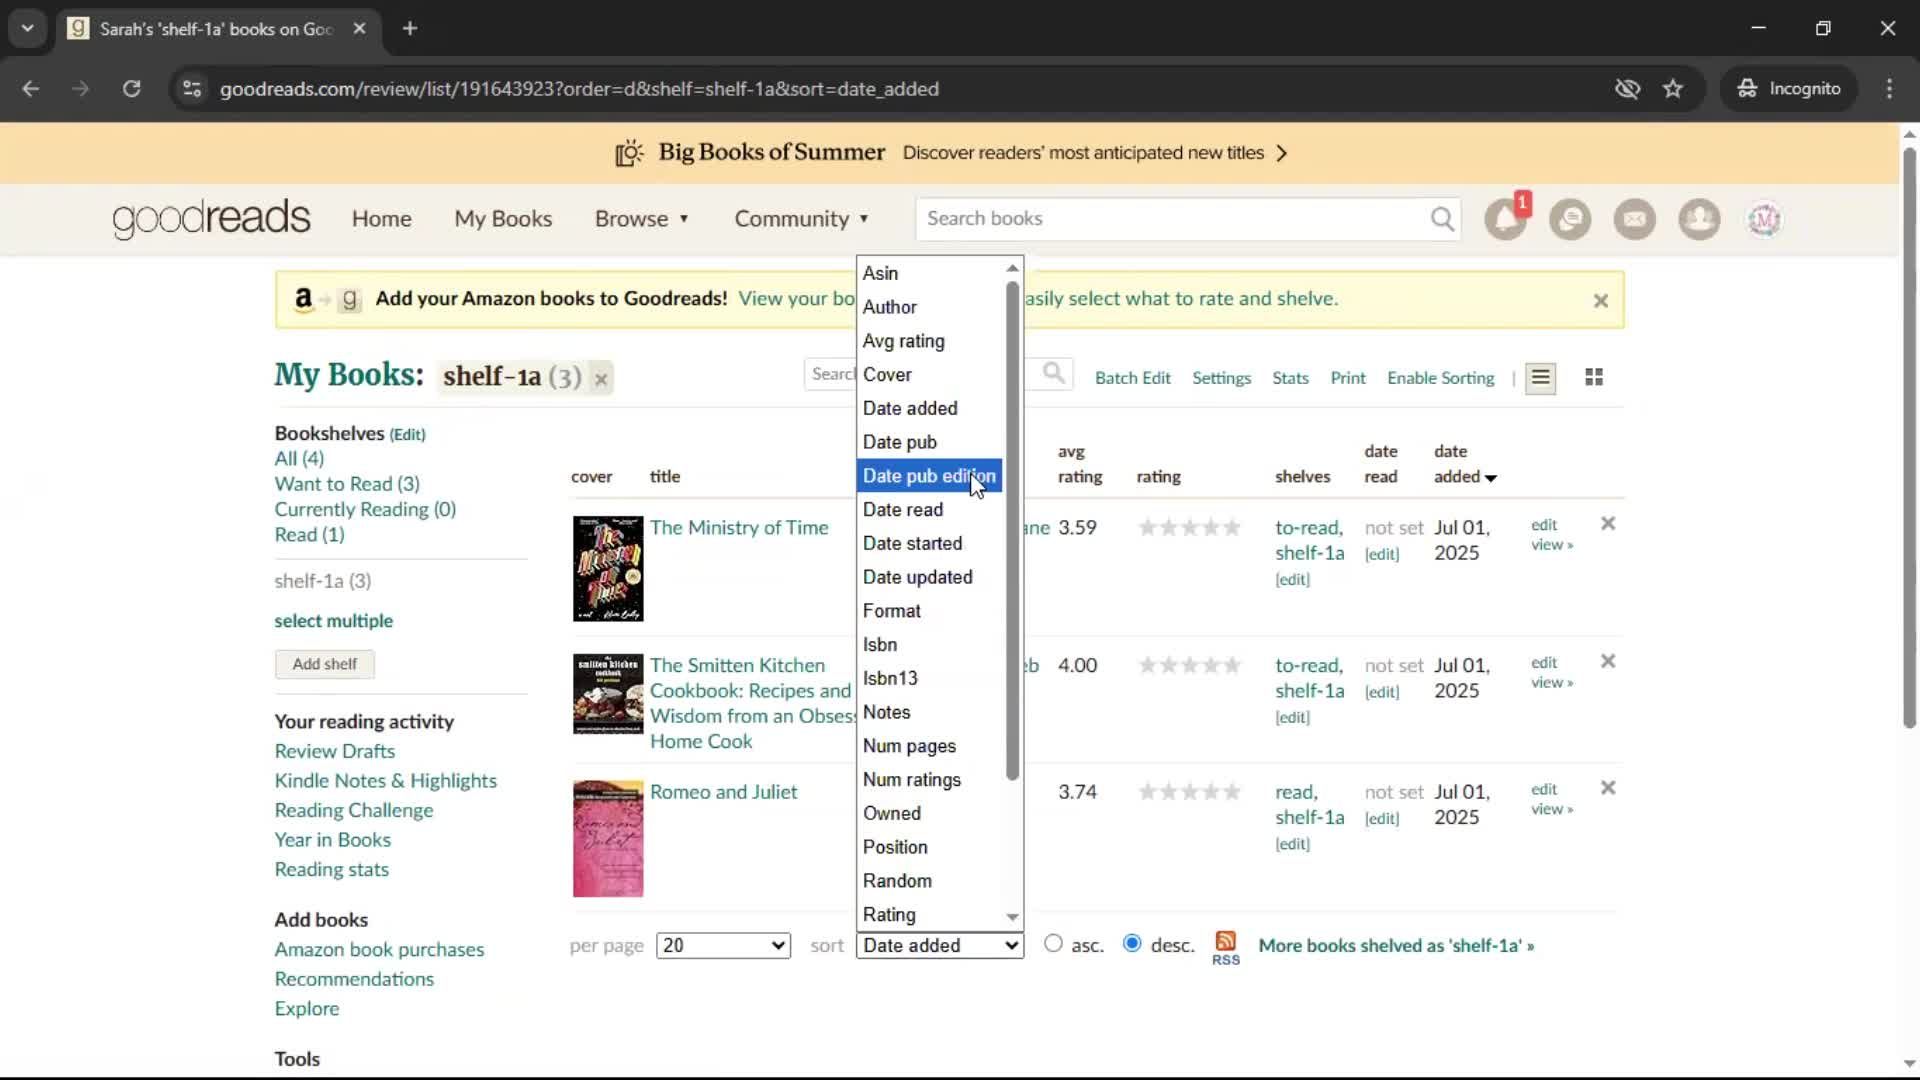Open The Ministry of Time cover thumbnail
Screen dimensions: 1920x1080
(x=608, y=569)
